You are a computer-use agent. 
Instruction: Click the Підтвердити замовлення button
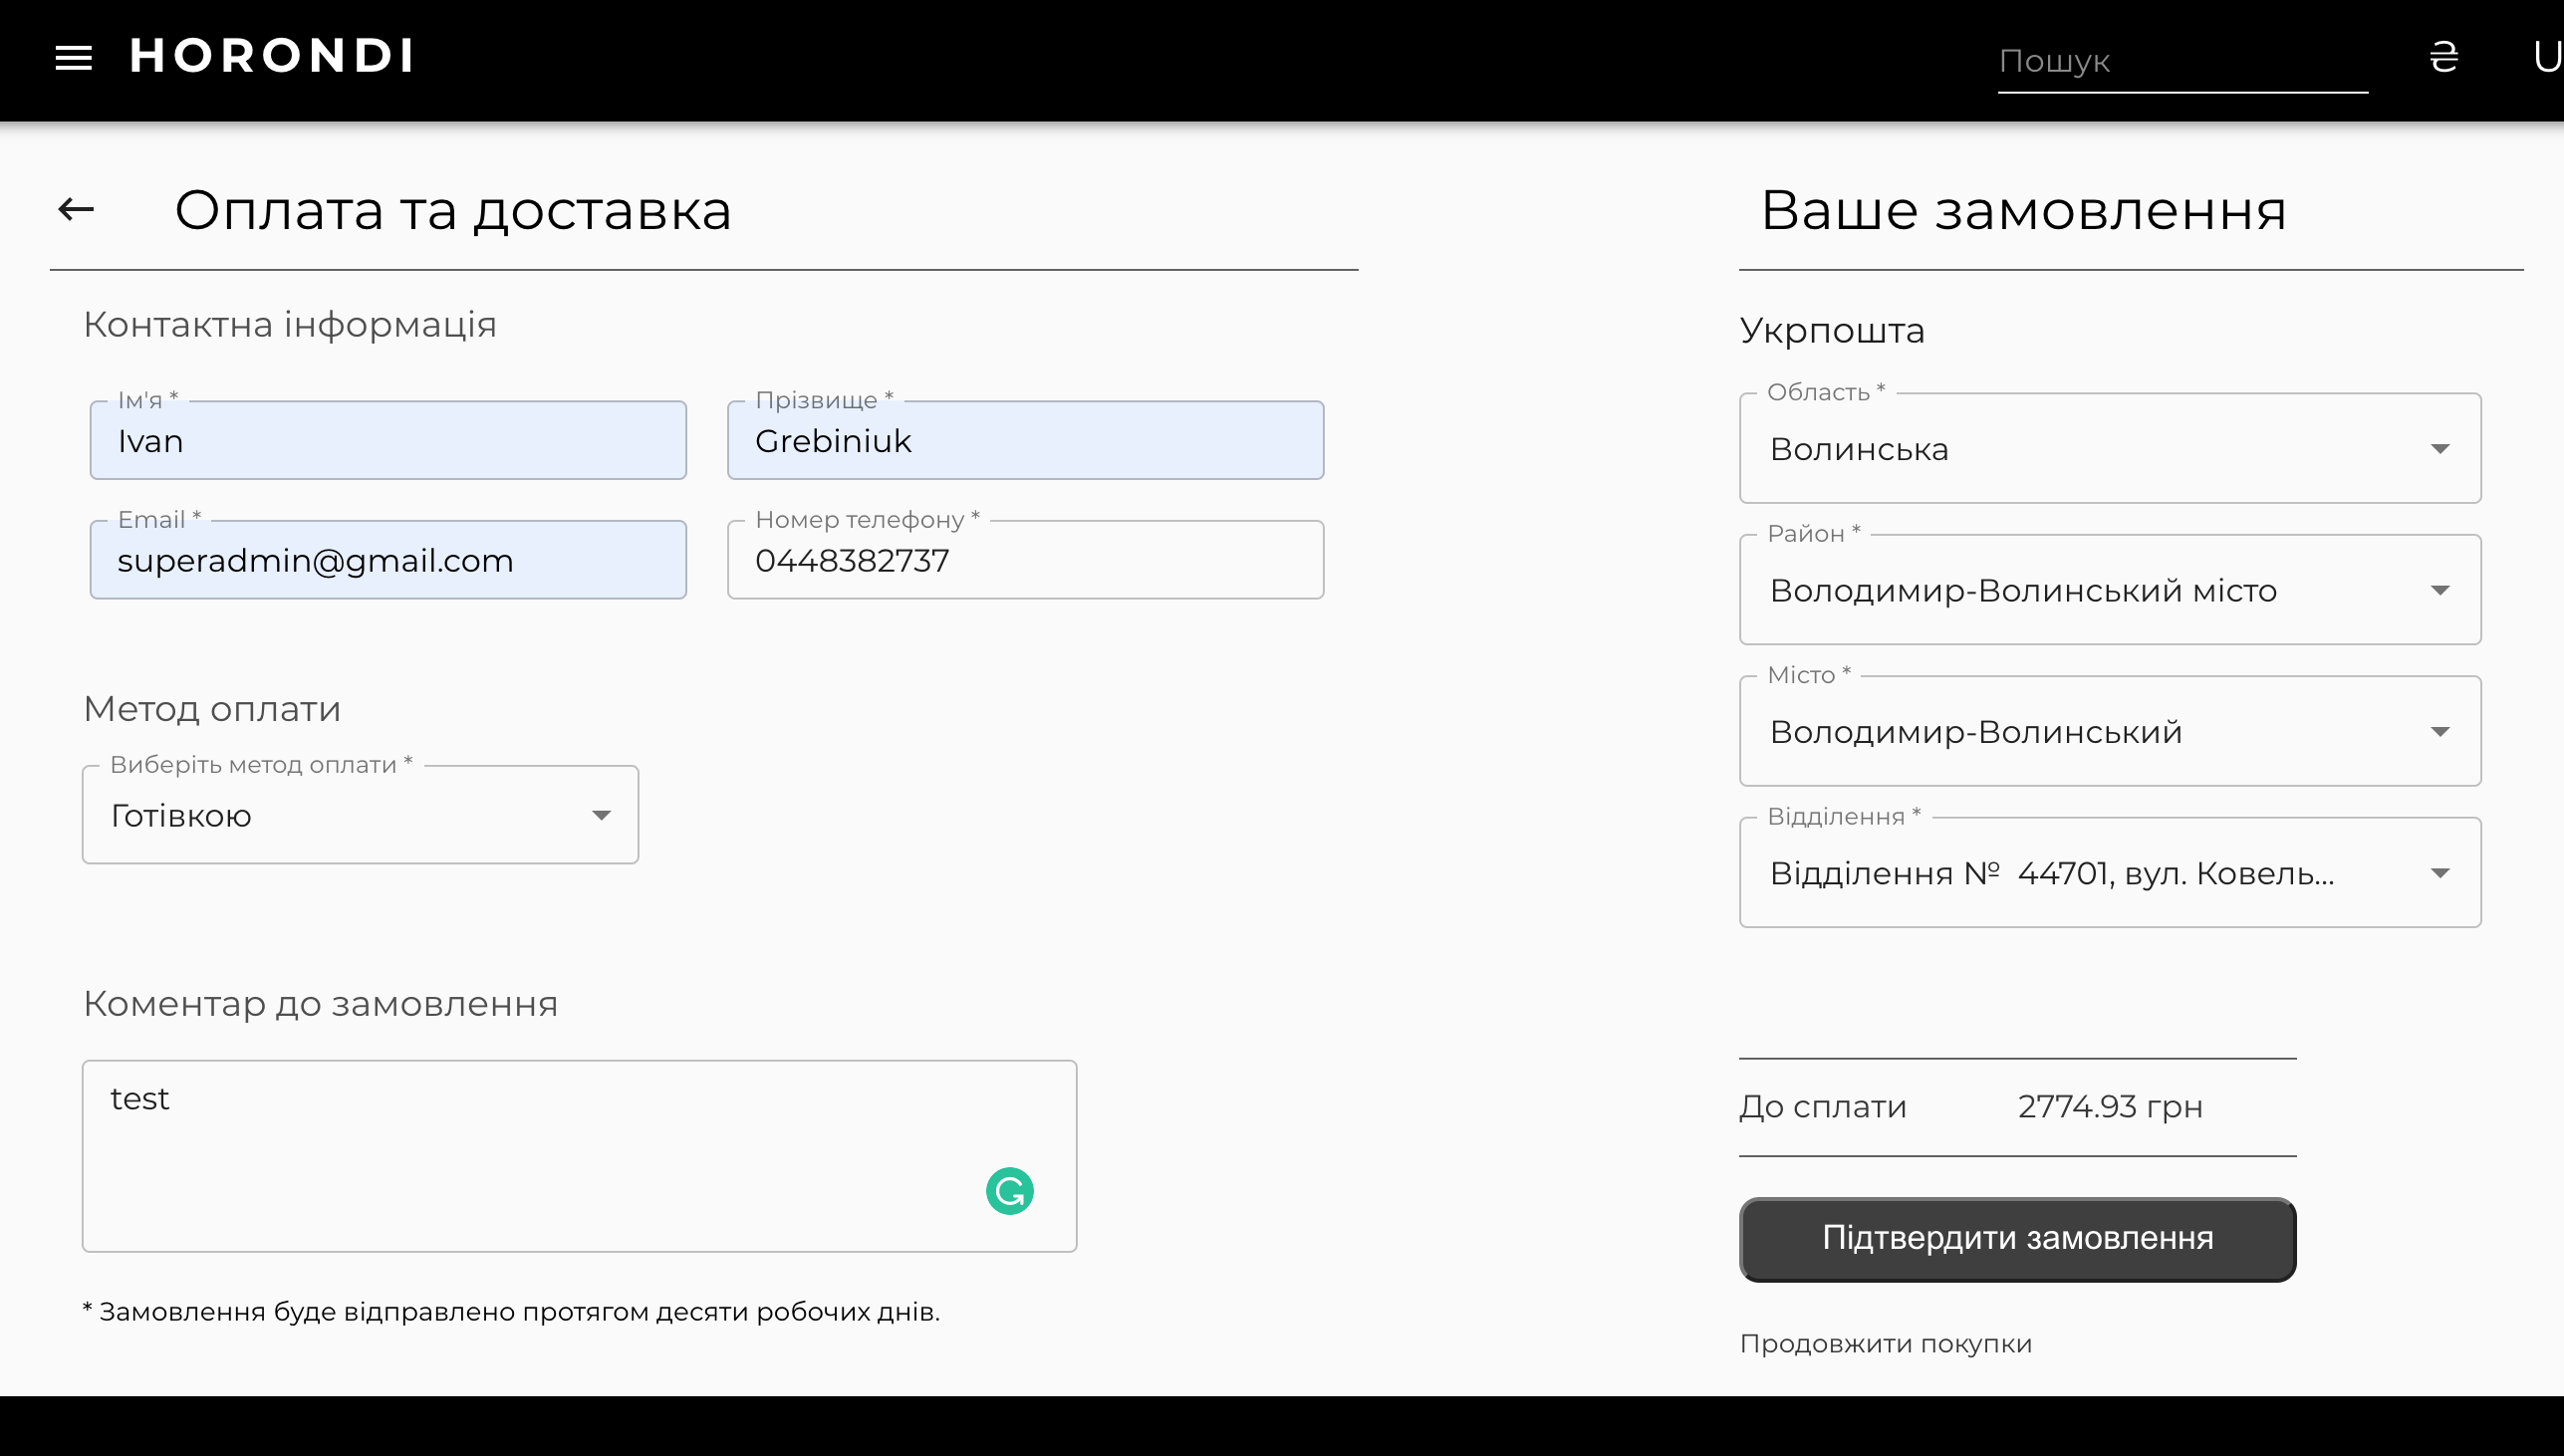tap(2017, 1239)
